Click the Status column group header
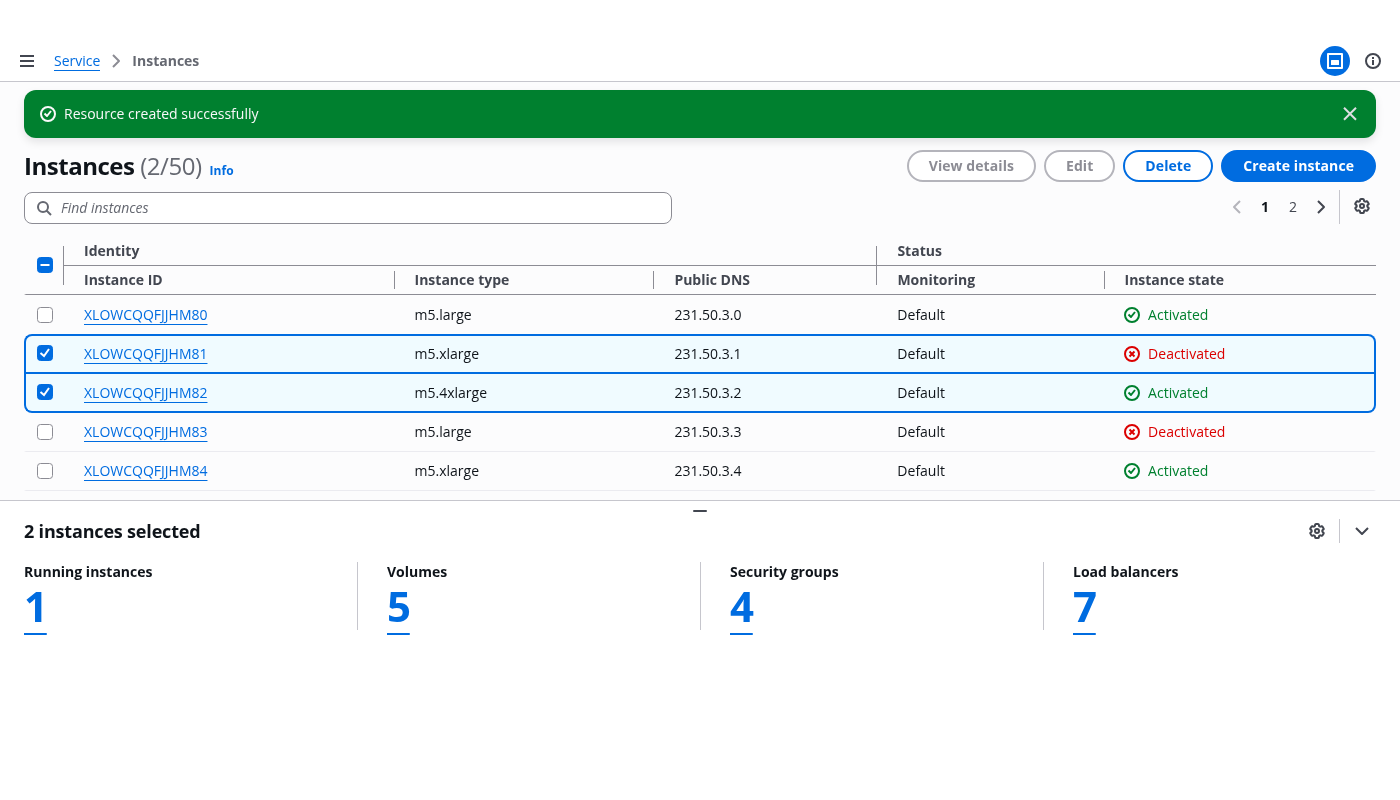1400x800 pixels. pyautogui.click(x=920, y=251)
